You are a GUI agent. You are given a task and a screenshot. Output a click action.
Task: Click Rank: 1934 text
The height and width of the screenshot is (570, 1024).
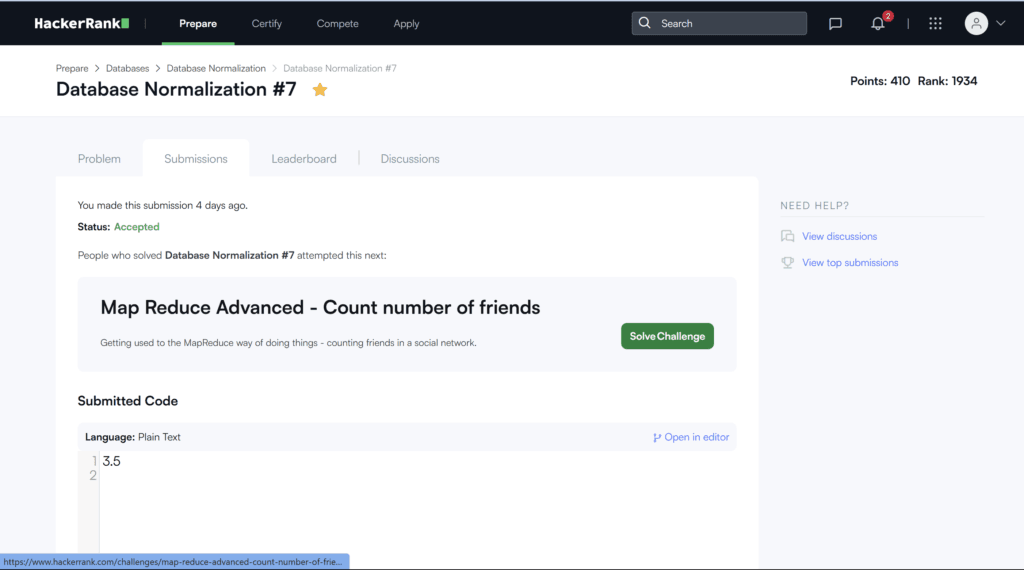(x=947, y=81)
